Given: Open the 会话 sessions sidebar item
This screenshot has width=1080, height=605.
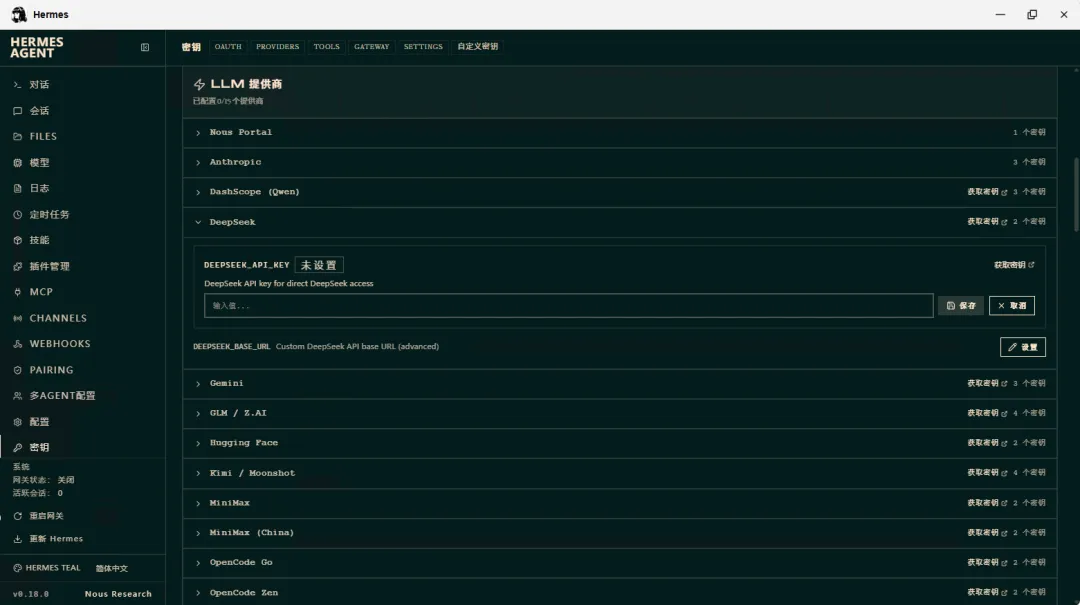Looking at the screenshot, I should pyautogui.click(x=39, y=111).
